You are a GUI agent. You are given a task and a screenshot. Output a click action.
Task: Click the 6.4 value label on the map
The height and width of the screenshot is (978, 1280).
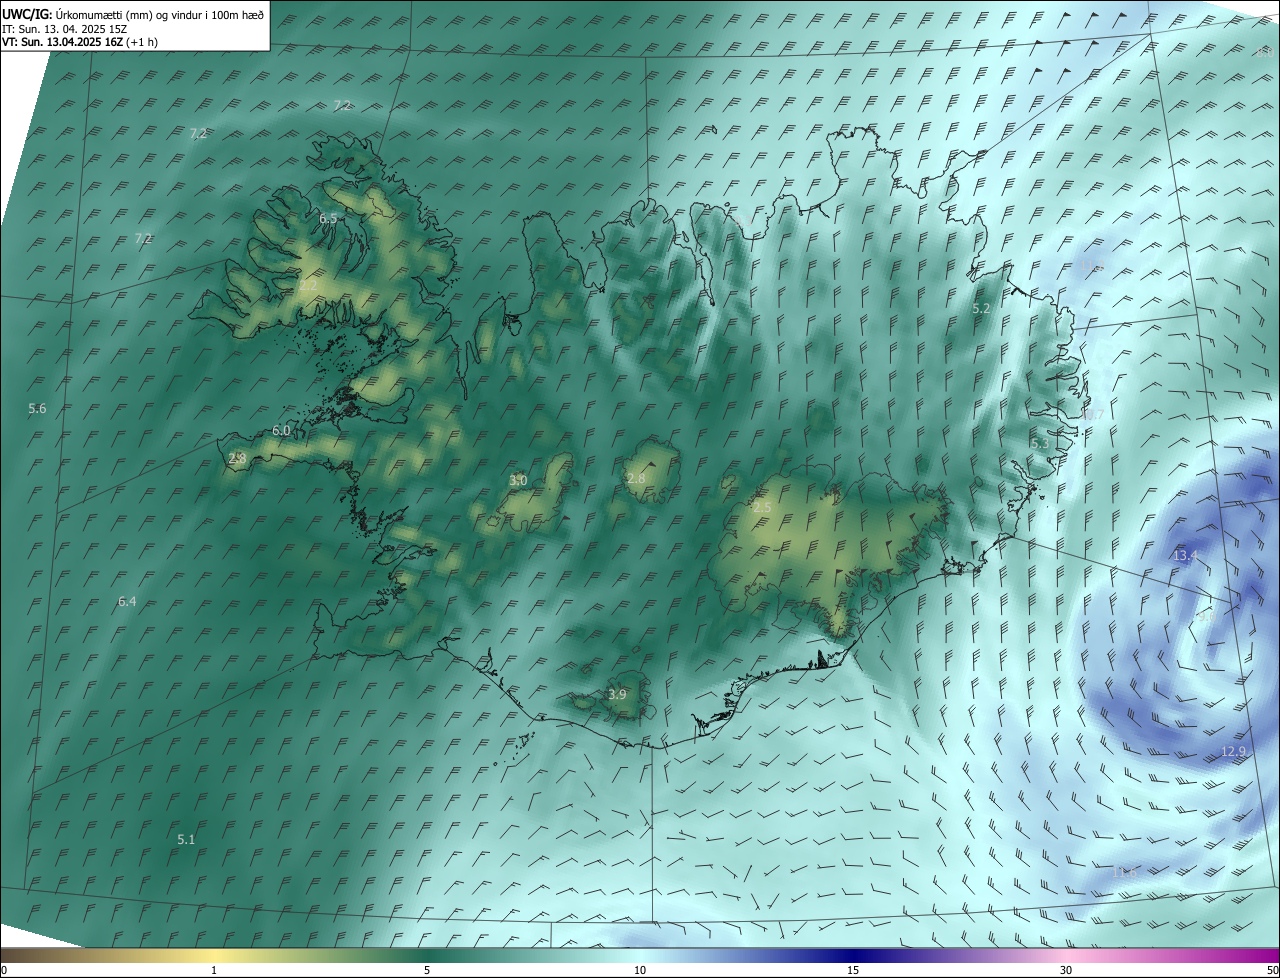127,601
